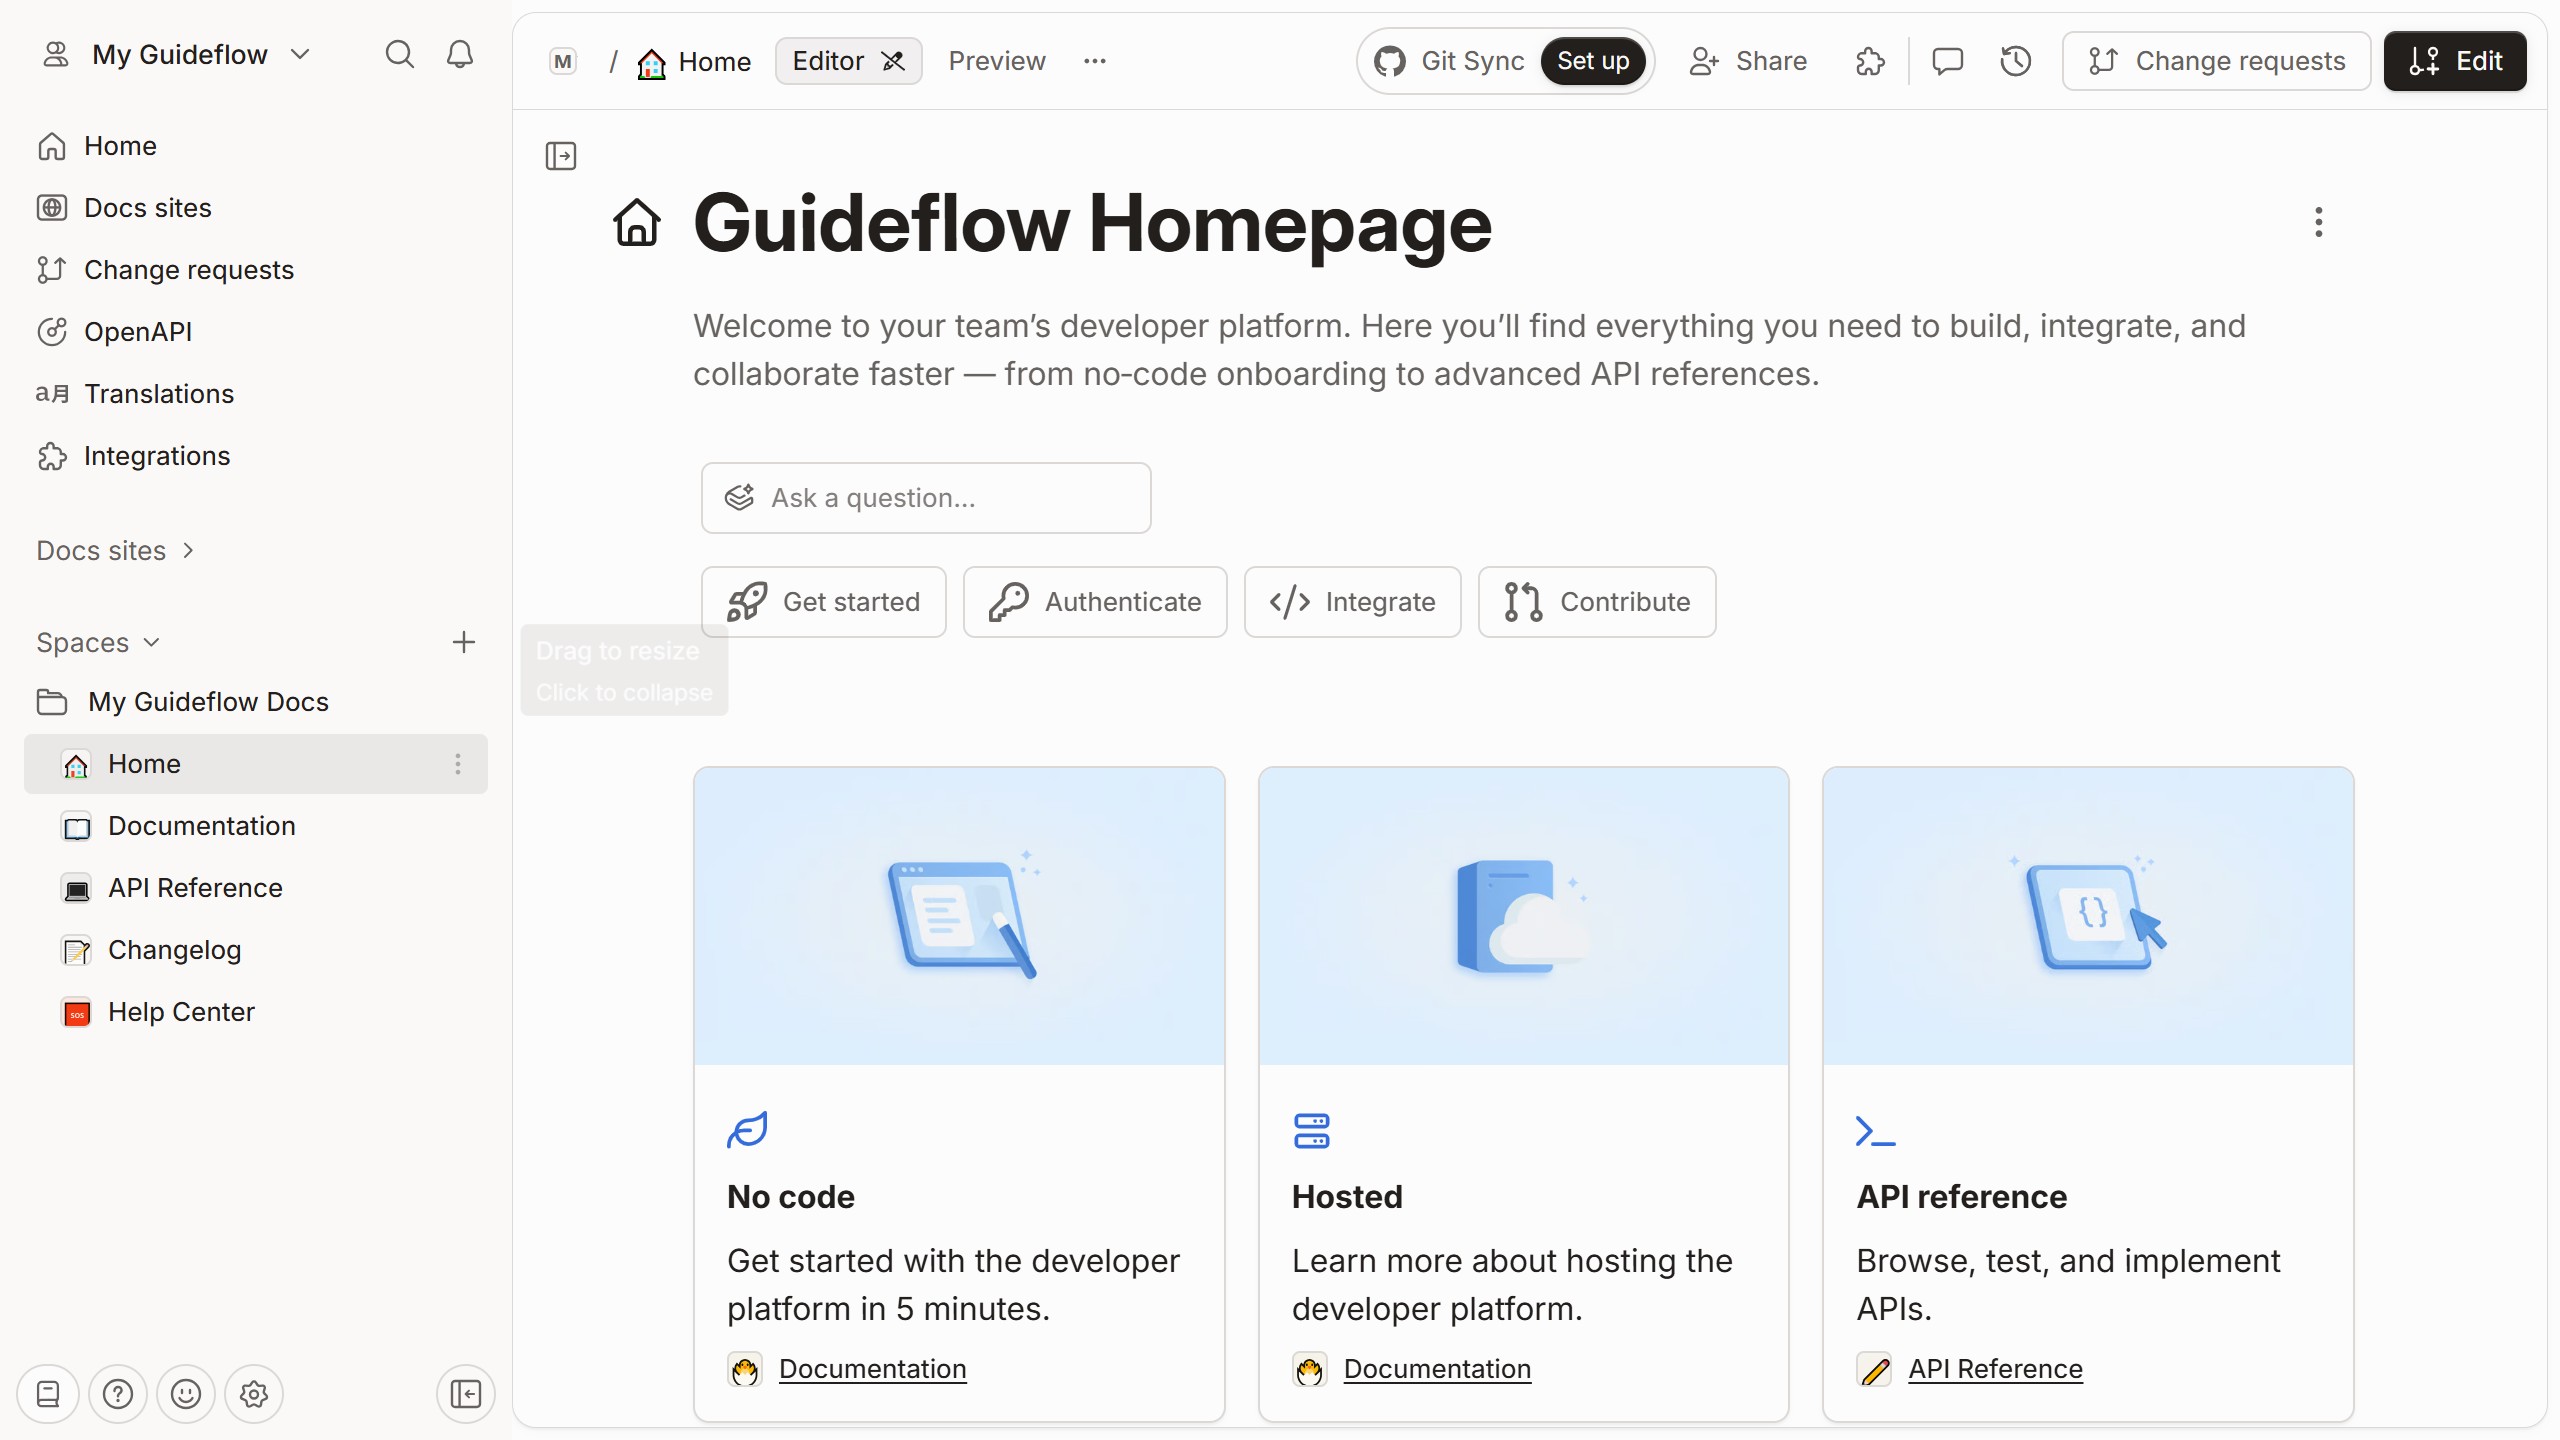Click the Set up button for Git Sync
Screen dimensions: 2560x1440
coord(1593,61)
